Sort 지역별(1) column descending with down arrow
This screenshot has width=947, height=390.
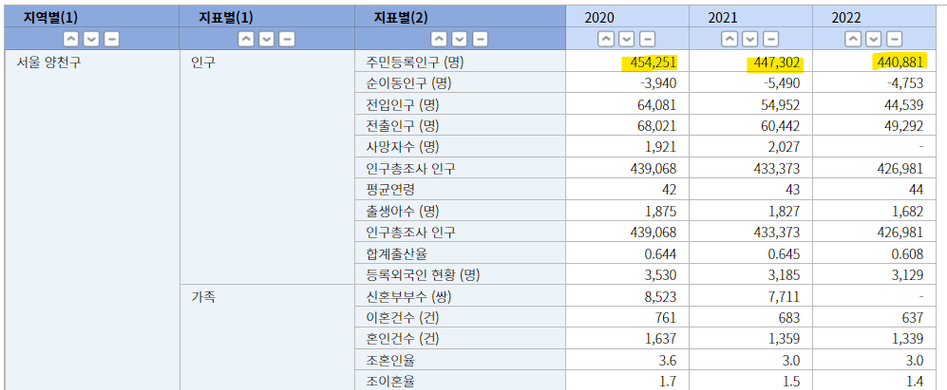tap(91, 39)
